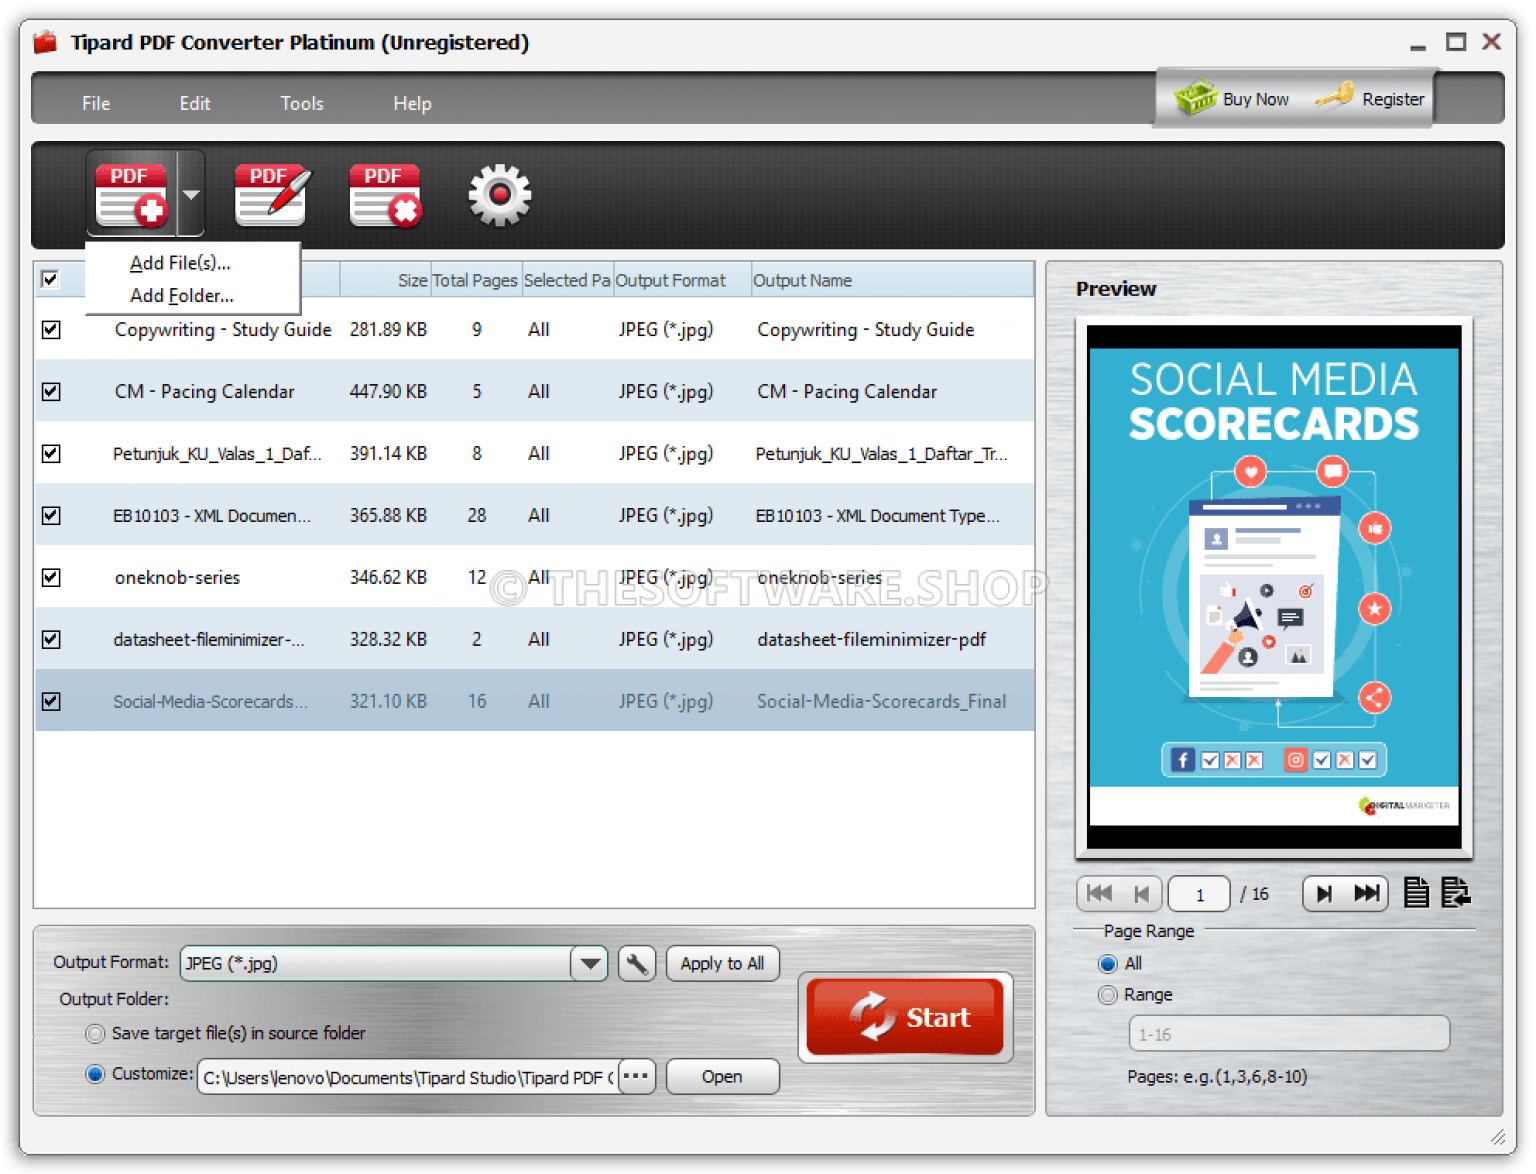Image resolution: width=1536 pixels, height=1174 pixels.
Task: Click the Size column header
Action: pos(384,280)
